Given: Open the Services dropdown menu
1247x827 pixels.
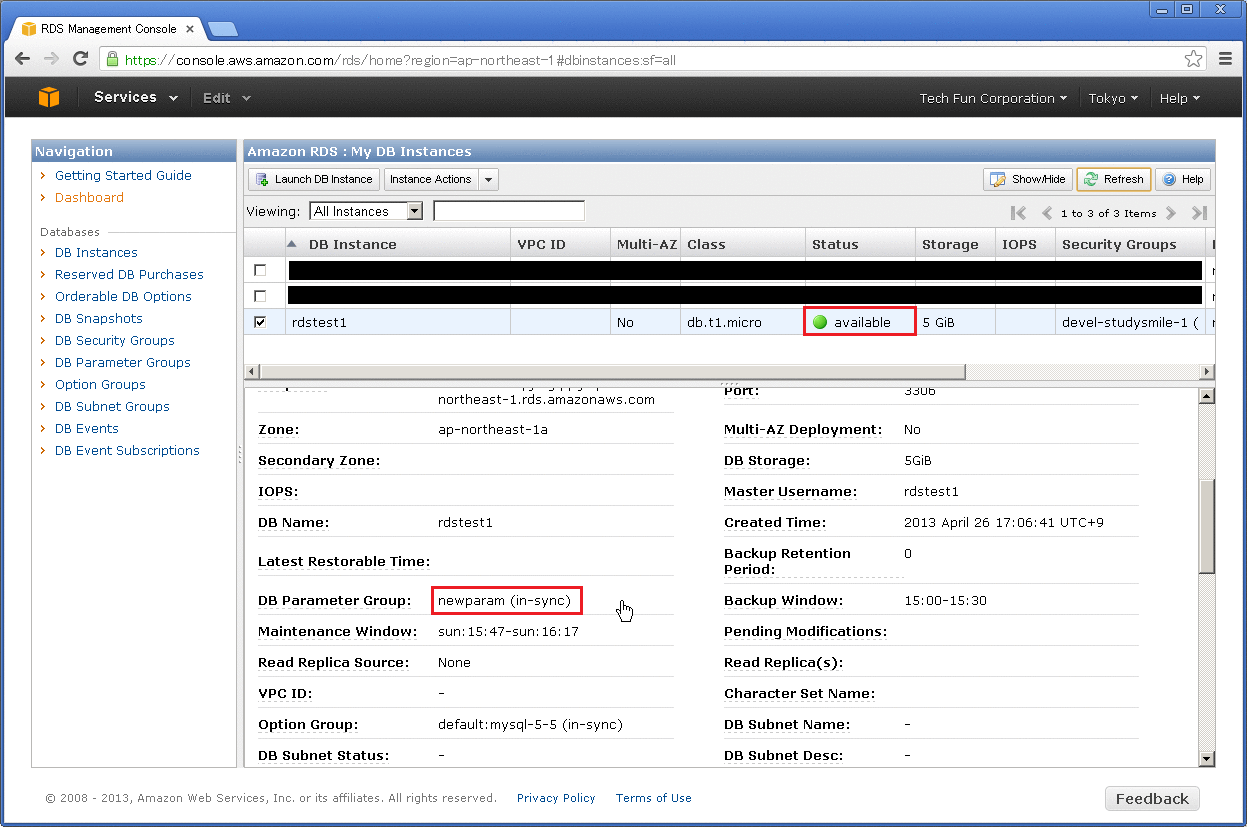Looking at the screenshot, I should tap(136, 97).
